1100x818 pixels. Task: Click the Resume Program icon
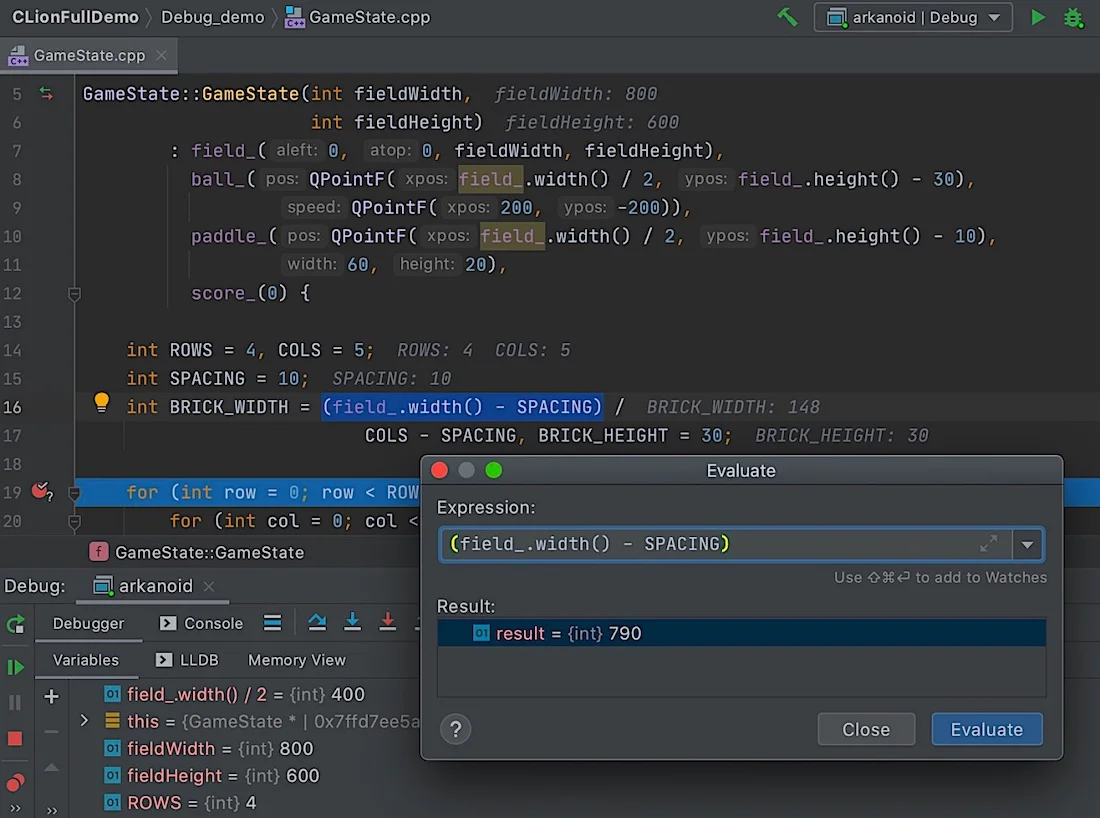point(15,667)
